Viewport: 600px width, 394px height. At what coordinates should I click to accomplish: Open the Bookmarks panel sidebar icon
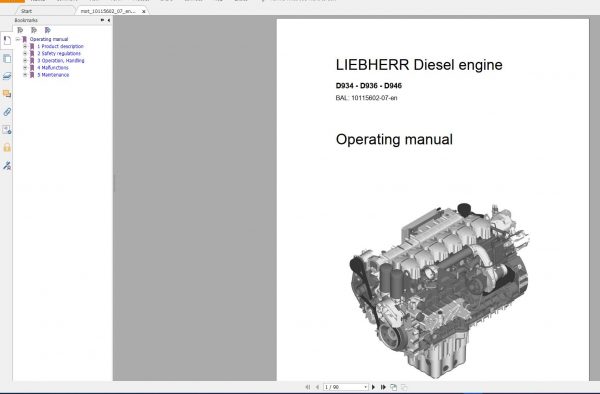tap(7, 40)
